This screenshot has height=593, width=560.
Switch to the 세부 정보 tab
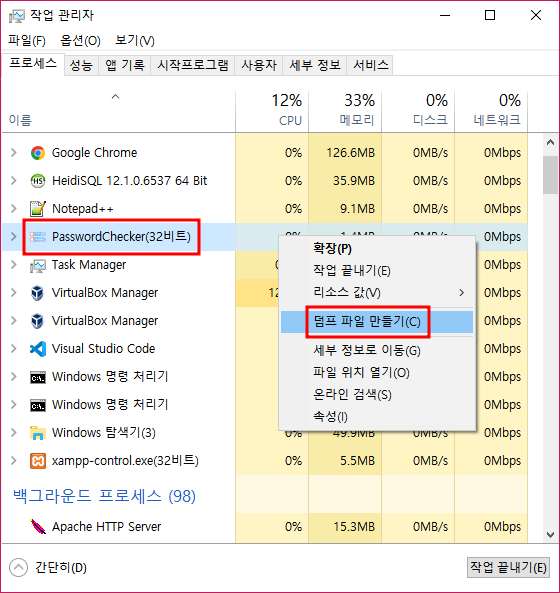coord(315,66)
